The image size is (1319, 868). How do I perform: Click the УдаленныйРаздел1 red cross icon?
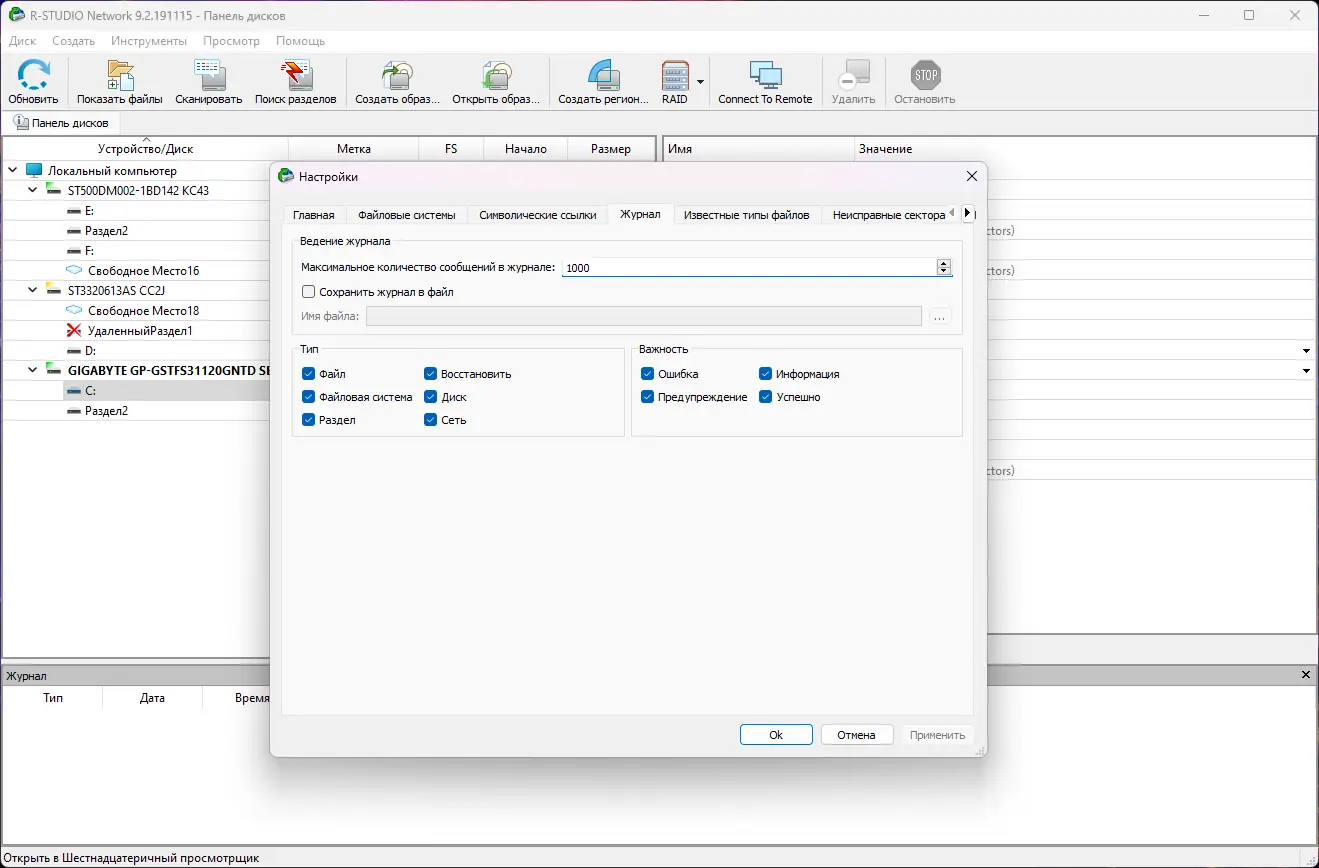click(x=73, y=330)
